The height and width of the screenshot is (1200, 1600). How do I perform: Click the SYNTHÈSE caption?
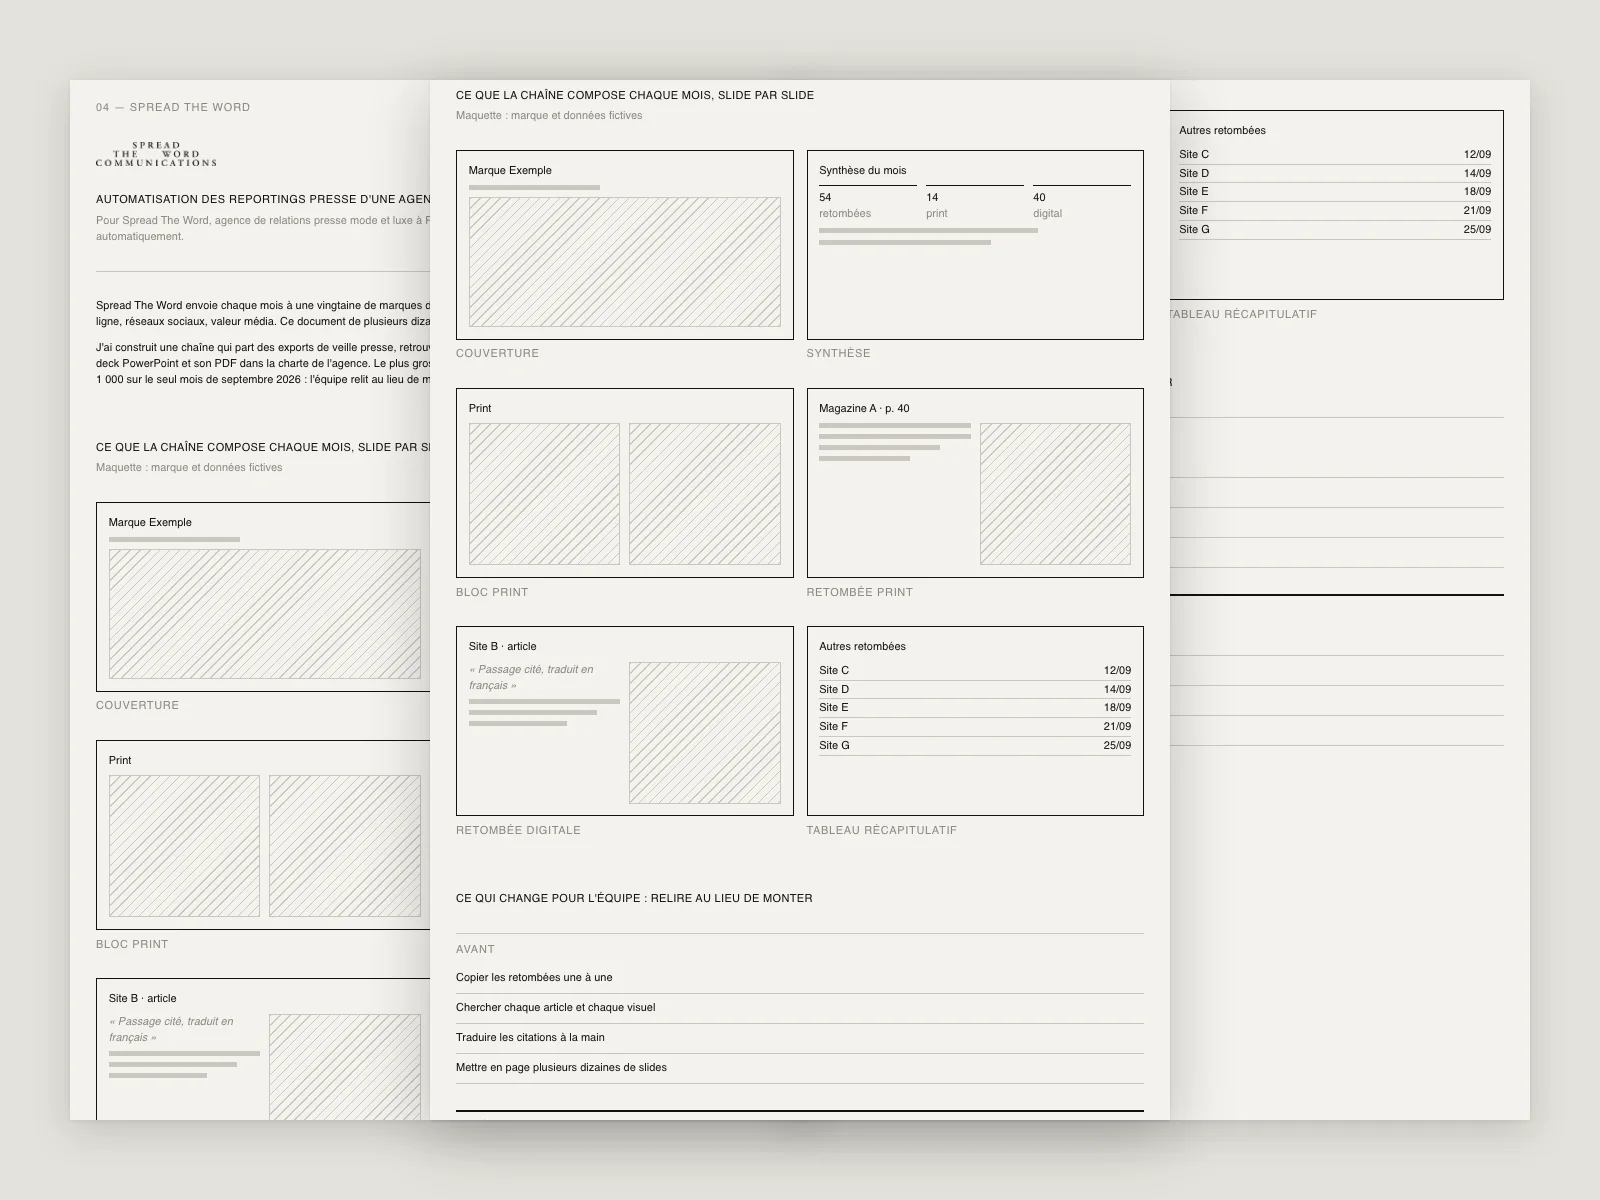[839, 353]
